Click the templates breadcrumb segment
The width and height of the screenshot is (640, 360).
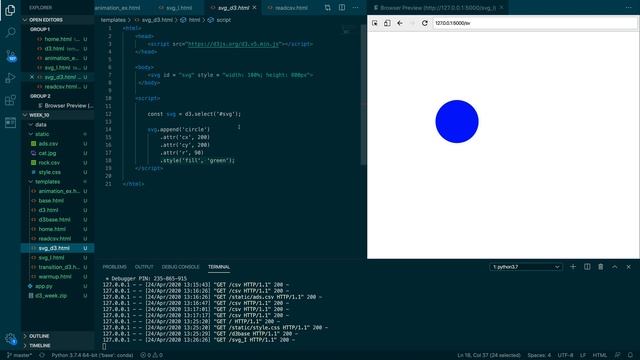coord(113,20)
